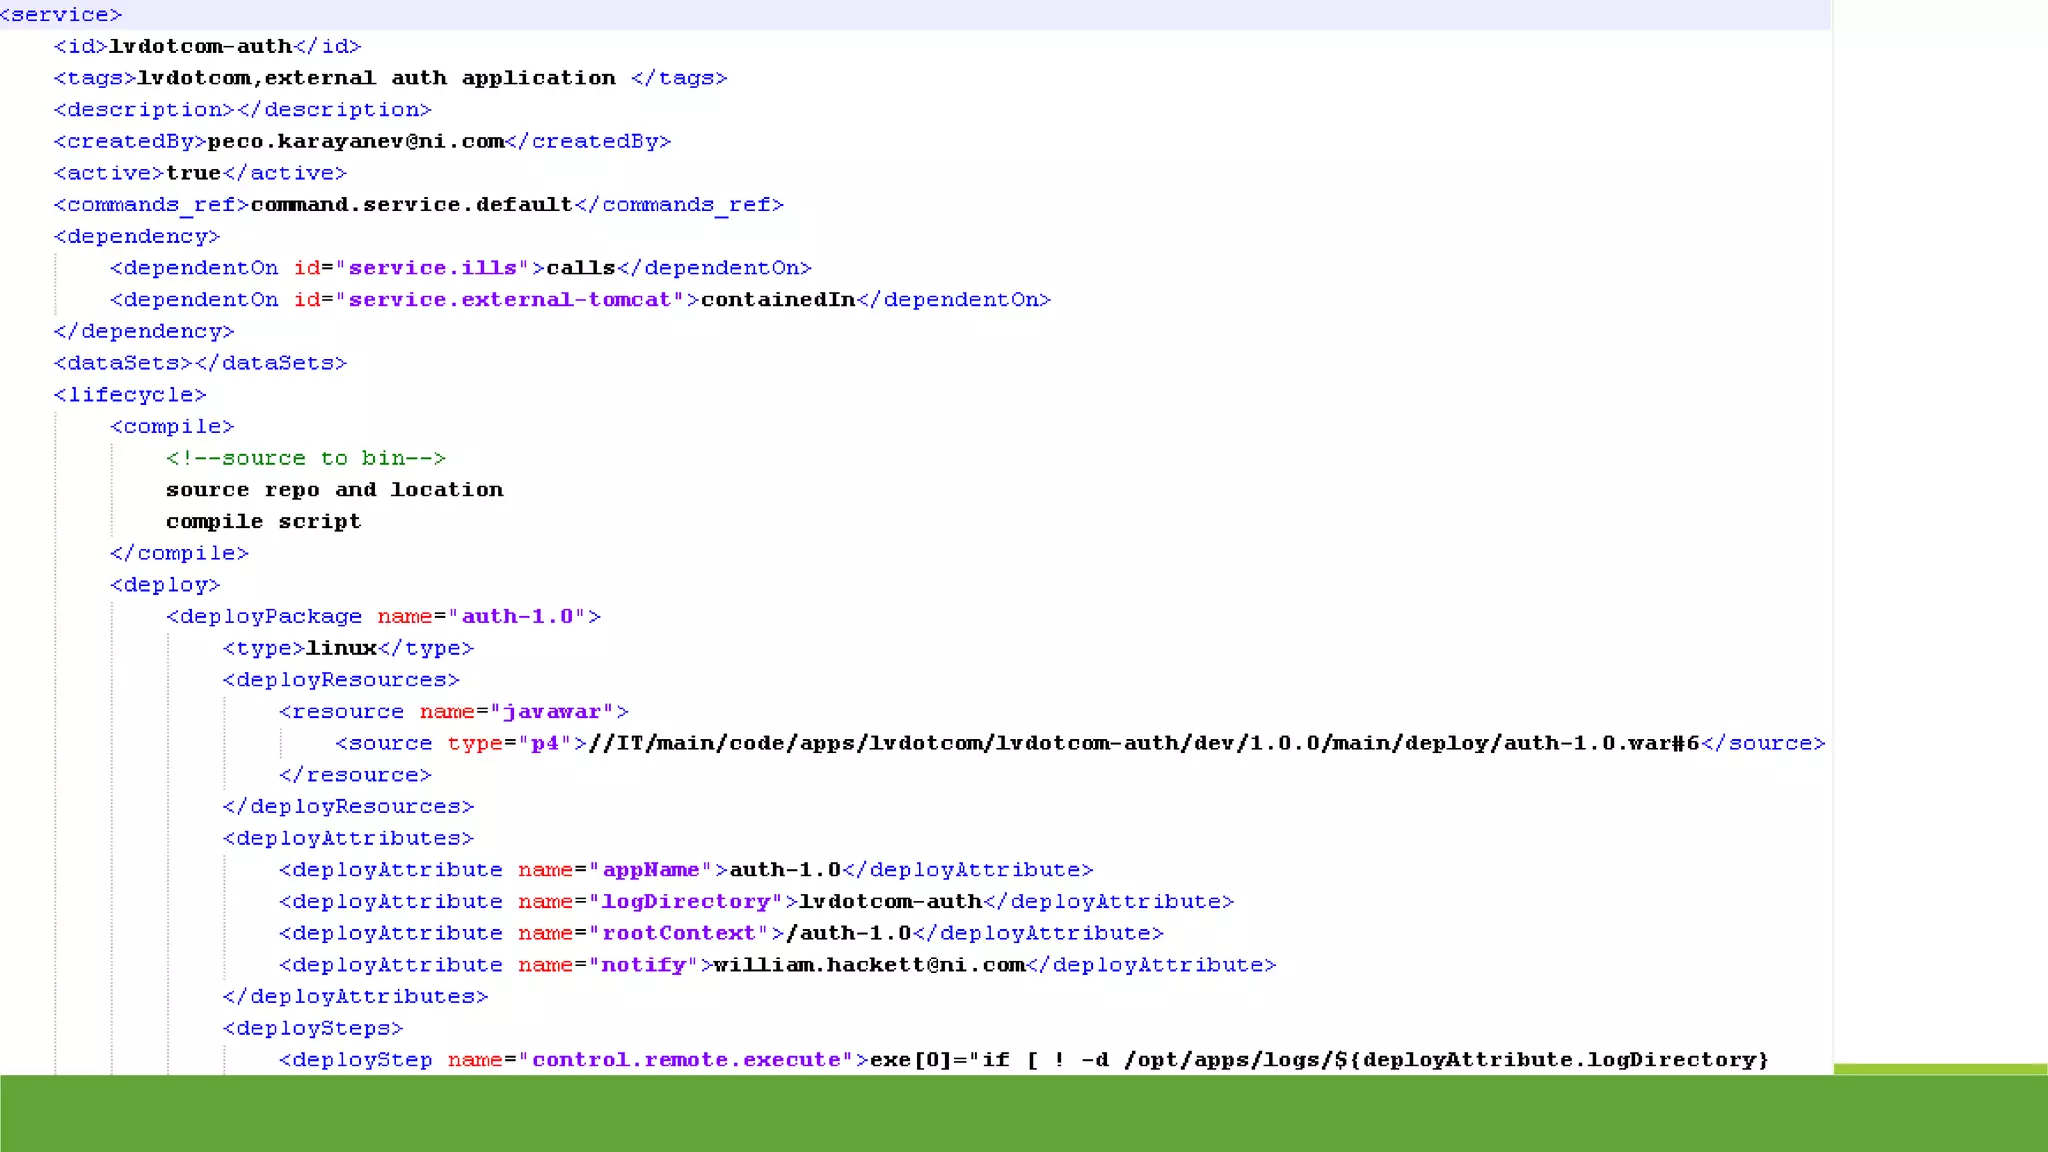Click the auth-1.0 deployPackage name value

(517, 617)
